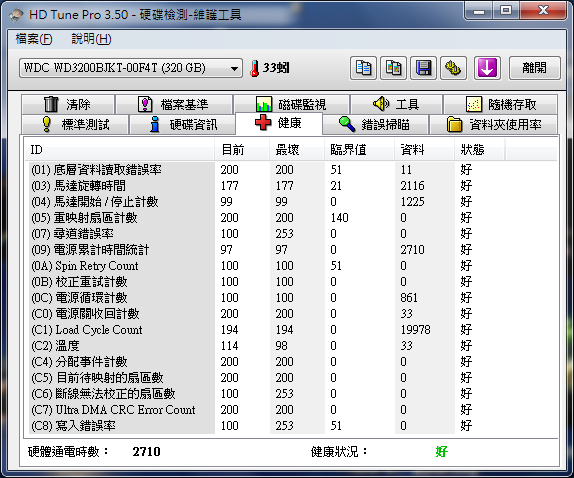Switch to the 資料夾使用率 tab

(x=493, y=124)
